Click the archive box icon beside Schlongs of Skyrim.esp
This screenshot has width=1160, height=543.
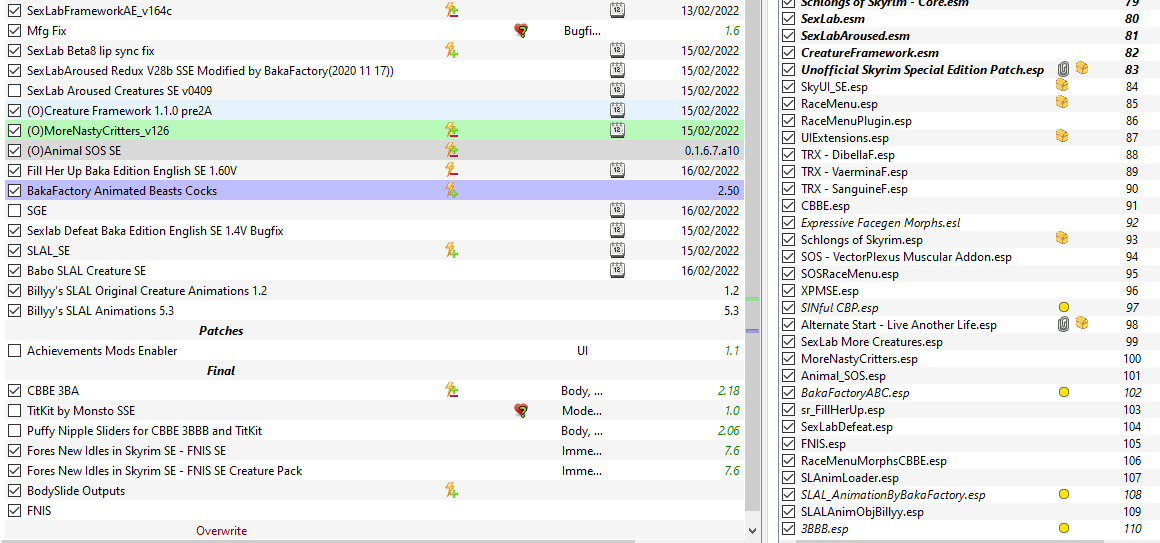1062,238
